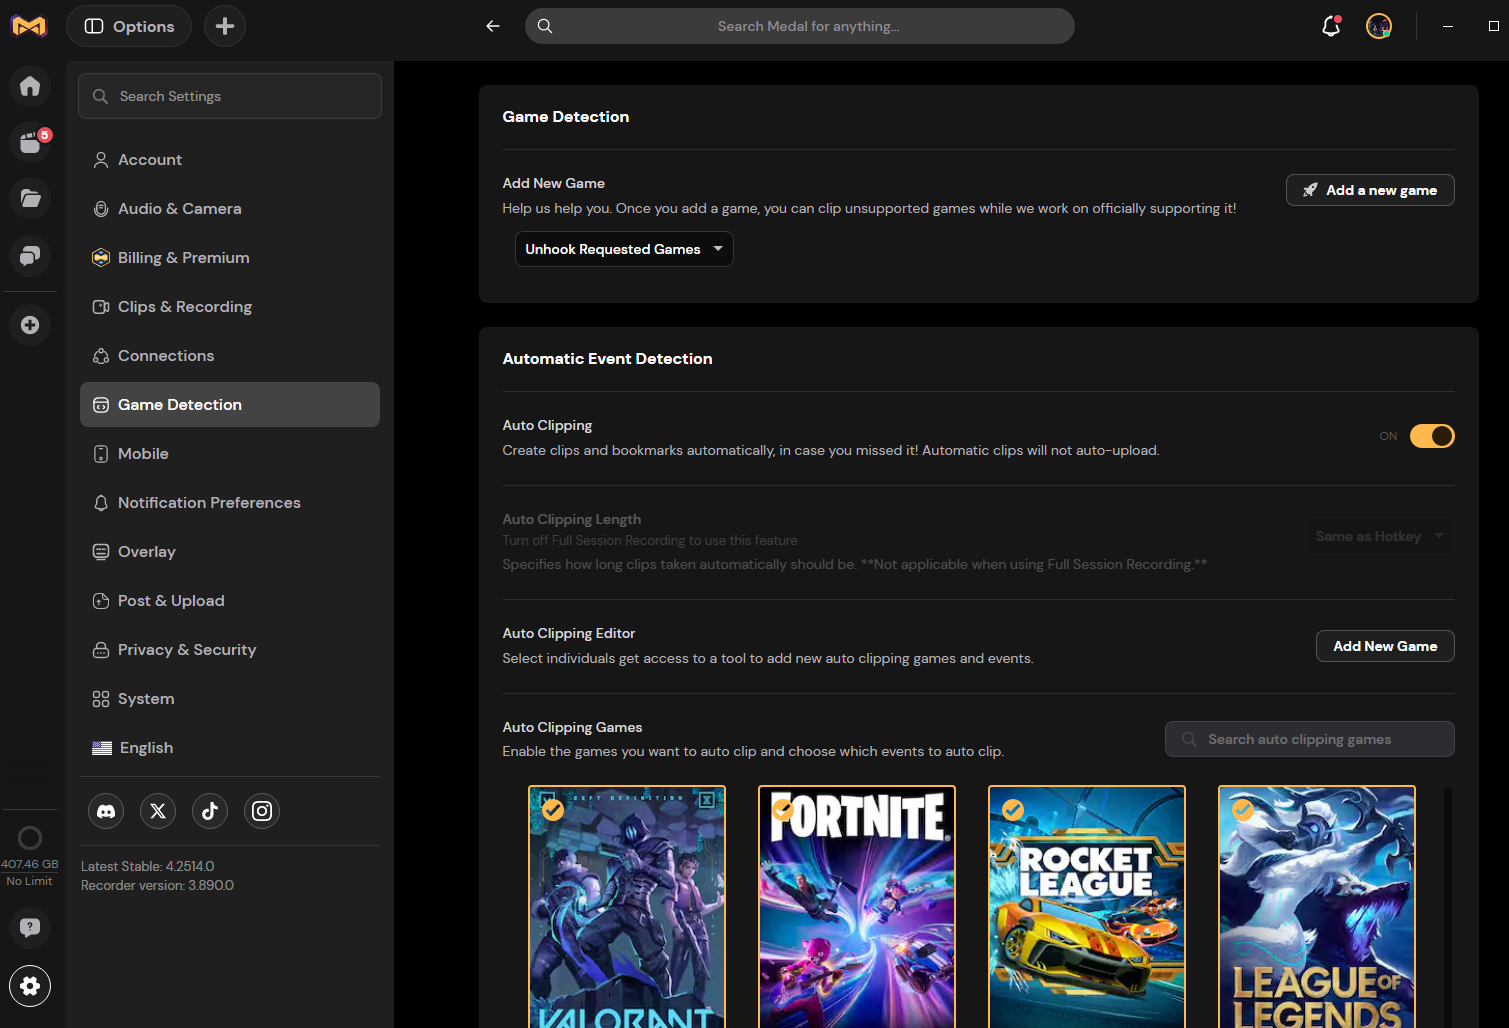Open Post & Upload settings
This screenshot has width=1509, height=1028.
click(x=230, y=601)
